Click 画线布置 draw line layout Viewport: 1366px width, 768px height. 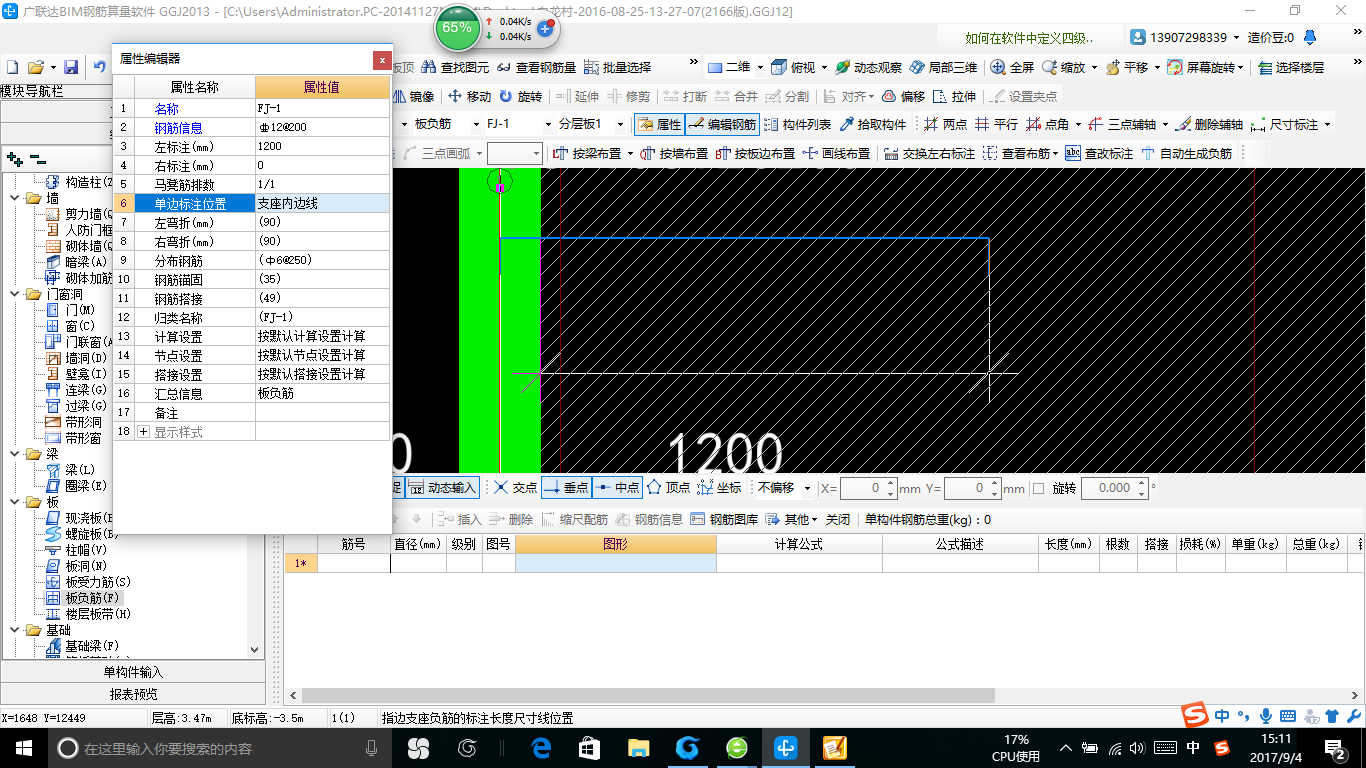(x=836, y=153)
